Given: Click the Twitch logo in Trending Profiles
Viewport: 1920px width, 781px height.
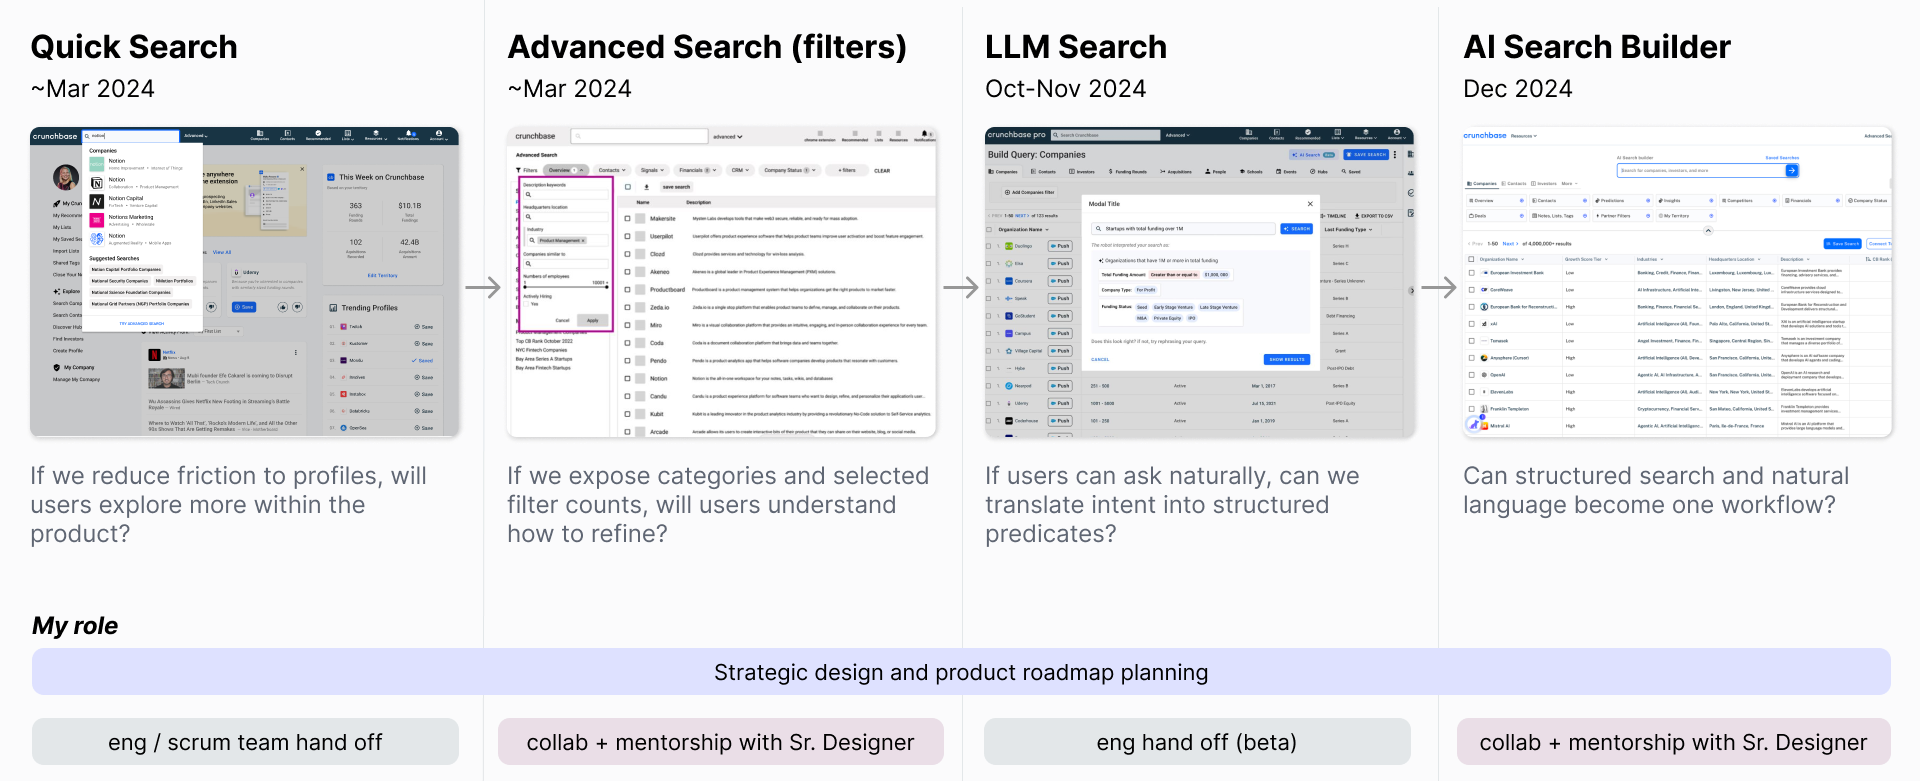Looking at the screenshot, I should click(344, 327).
